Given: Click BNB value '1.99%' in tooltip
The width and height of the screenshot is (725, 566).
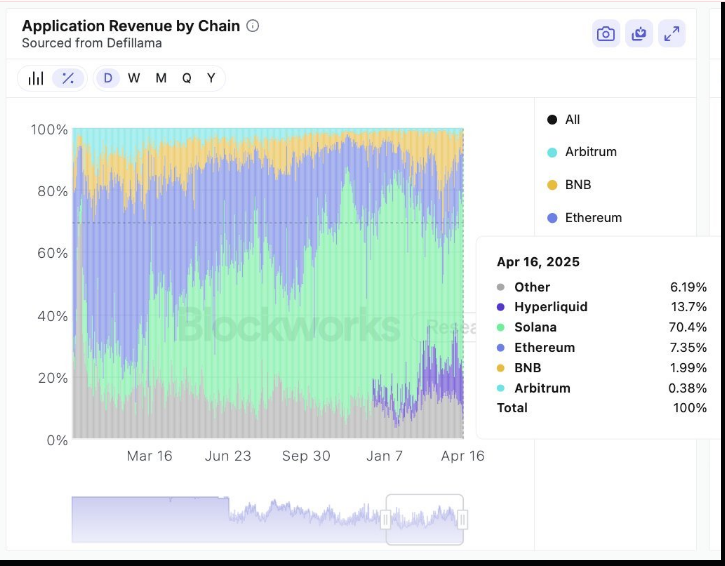Looking at the screenshot, I should click(x=688, y=368).
